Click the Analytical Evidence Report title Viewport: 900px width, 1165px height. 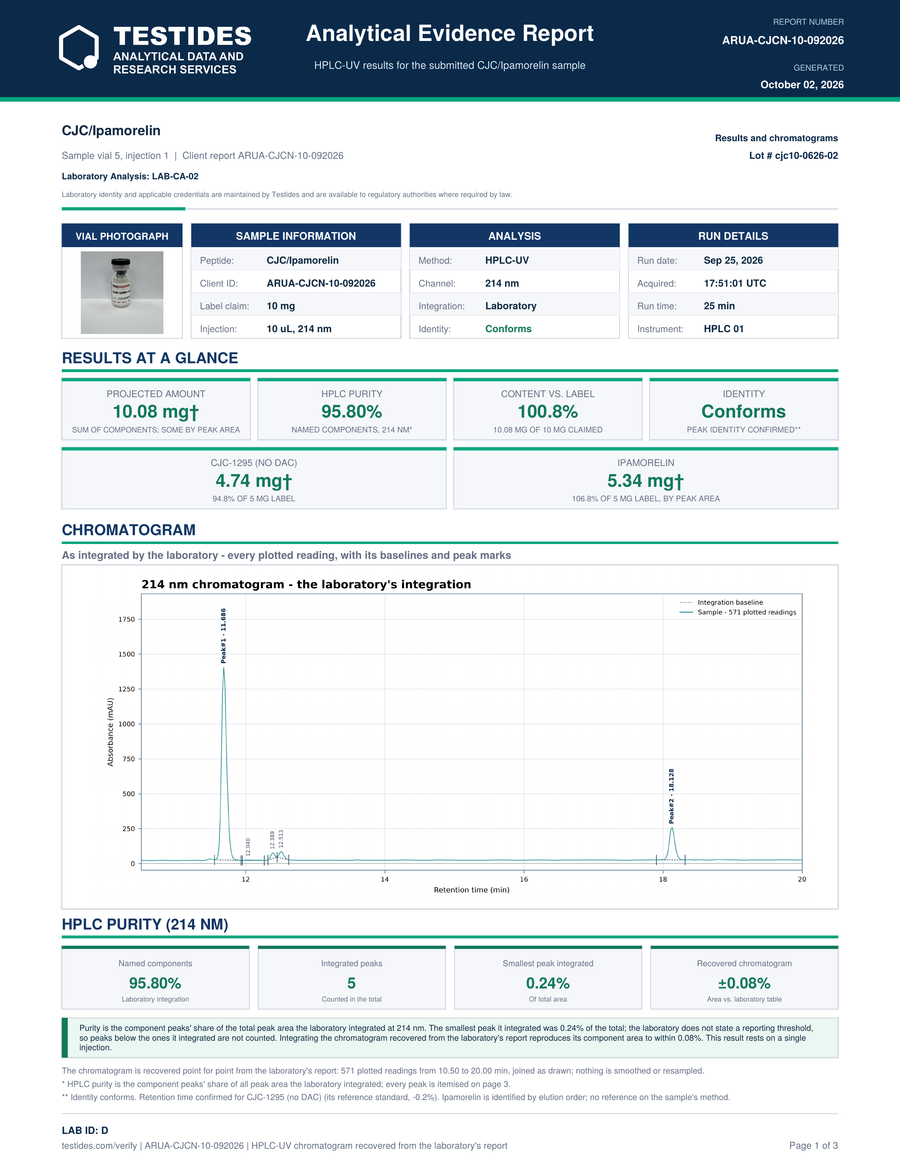pyautogui.click(x=450, y=33)
